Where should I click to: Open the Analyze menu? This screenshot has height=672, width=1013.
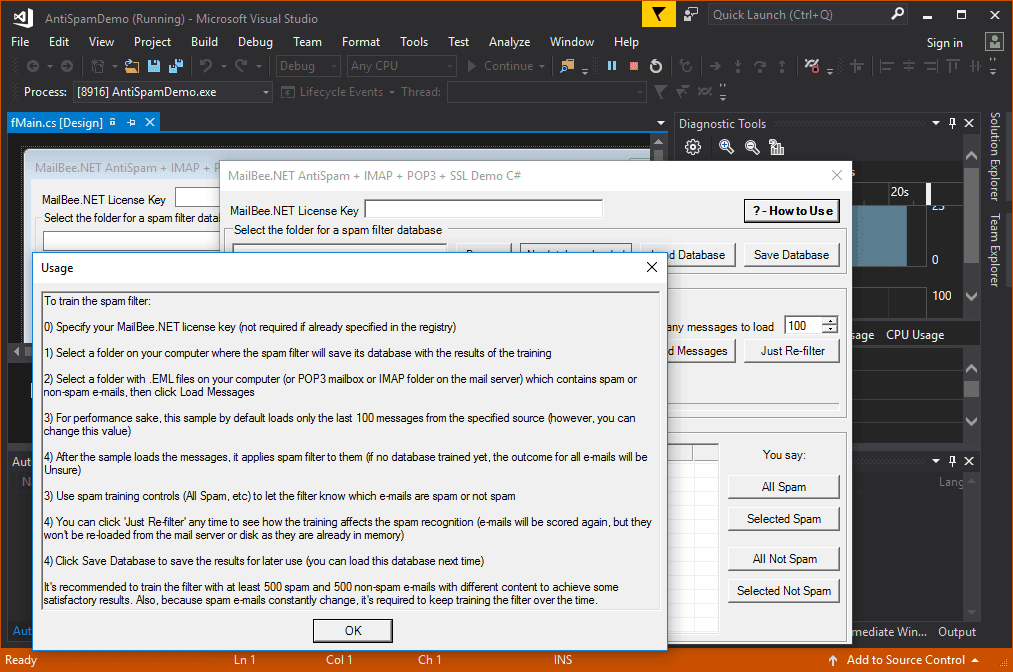tap(509, 42)
